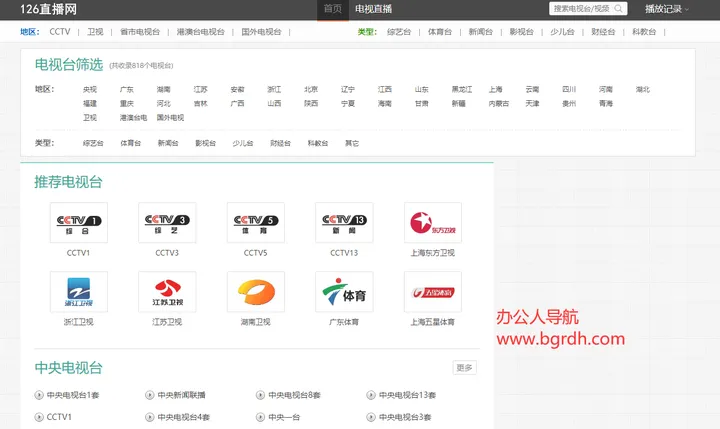Click the 湖南卫视 caption under logo

tap(256, 322)
